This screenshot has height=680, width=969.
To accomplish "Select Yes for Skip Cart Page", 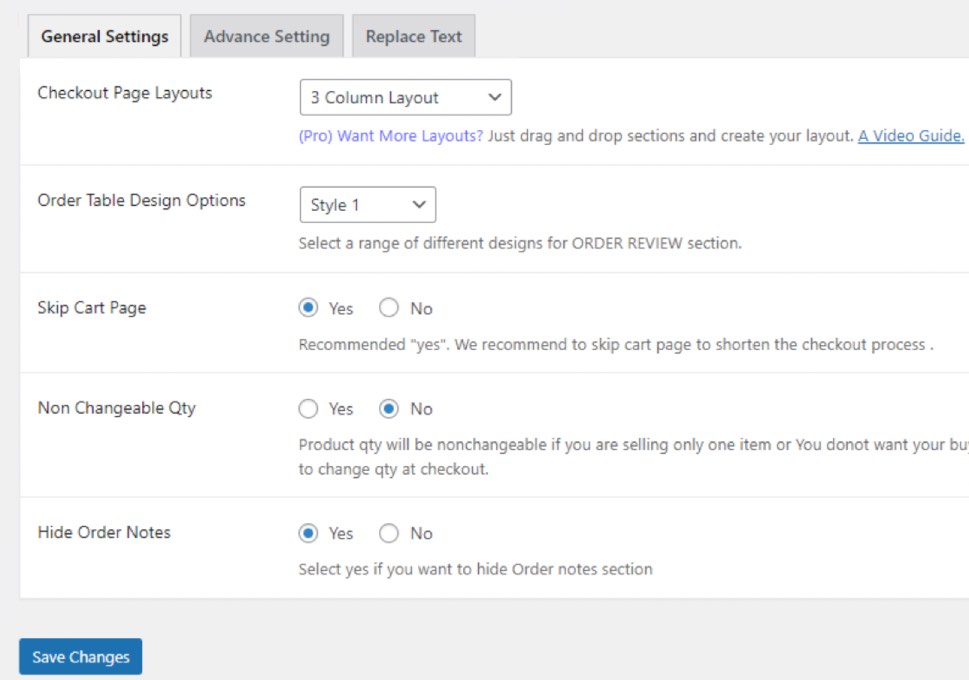I will (309, 309).
